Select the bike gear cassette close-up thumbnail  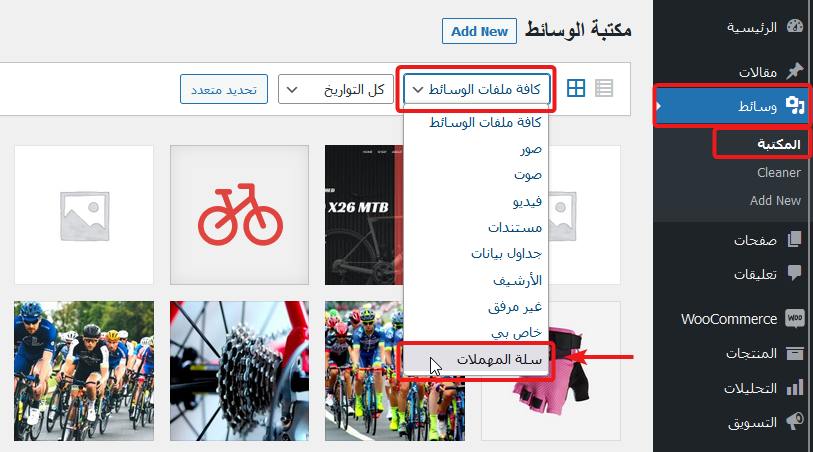pos(240,371)
